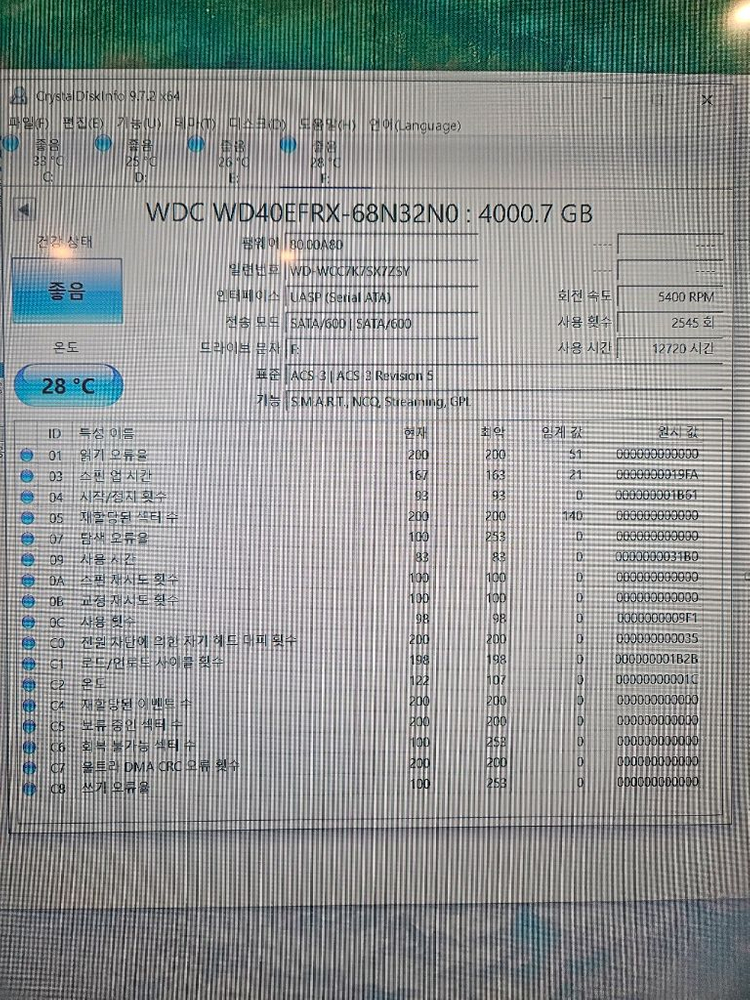Click the interface field UASP (Serial ATA)

381,297
